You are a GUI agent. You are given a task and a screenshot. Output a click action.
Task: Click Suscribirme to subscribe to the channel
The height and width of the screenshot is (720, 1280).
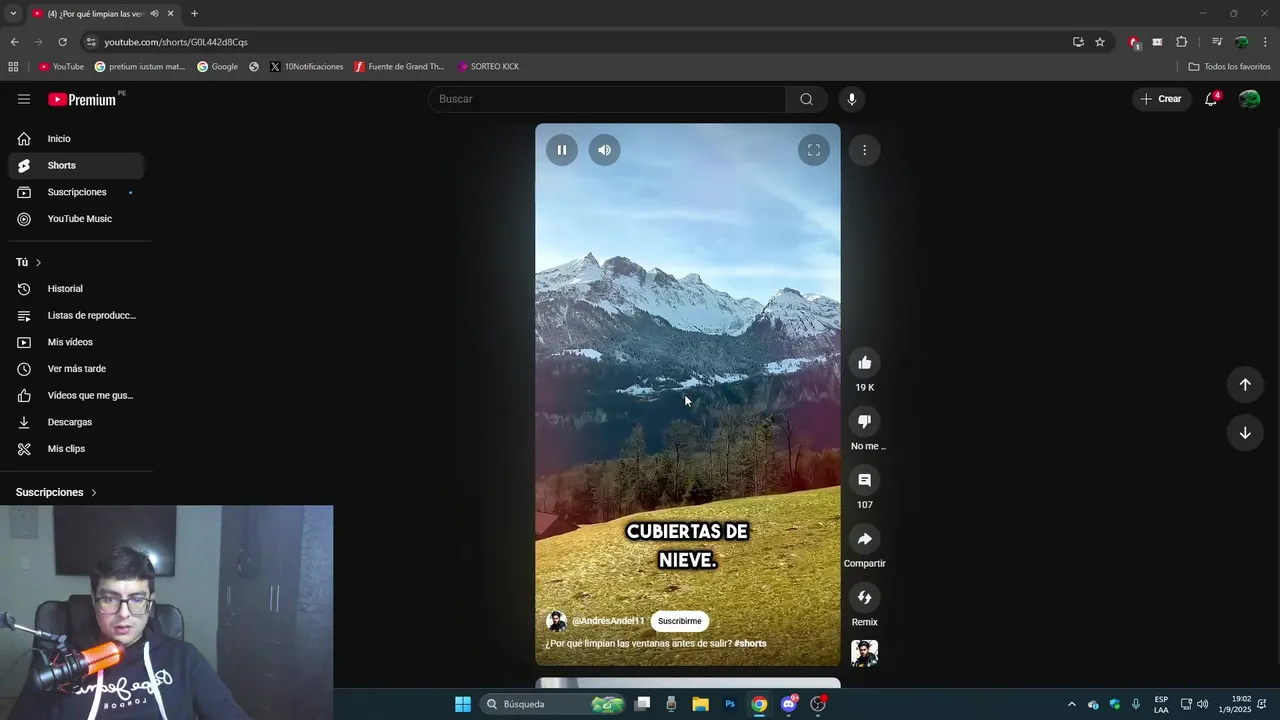tap(680, 621)
